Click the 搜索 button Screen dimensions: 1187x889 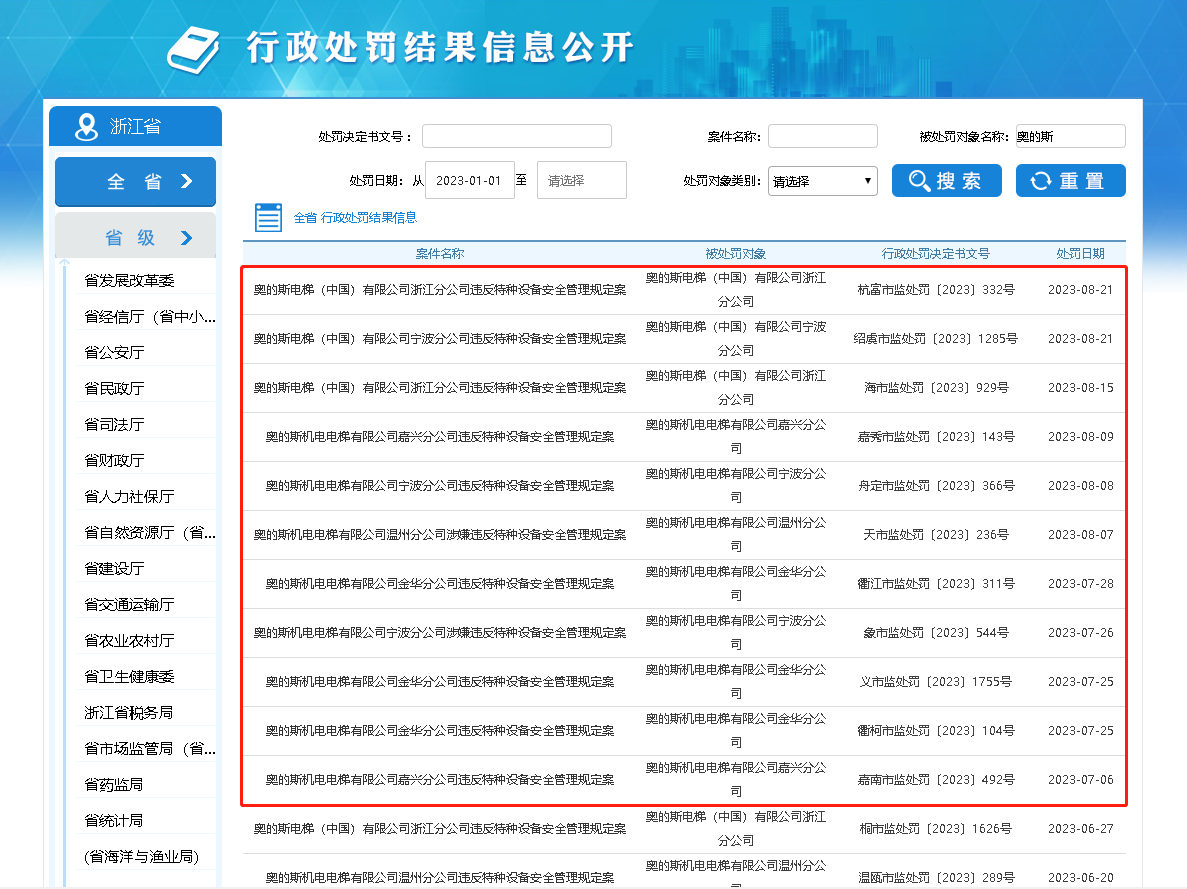[x=946, y=181]
